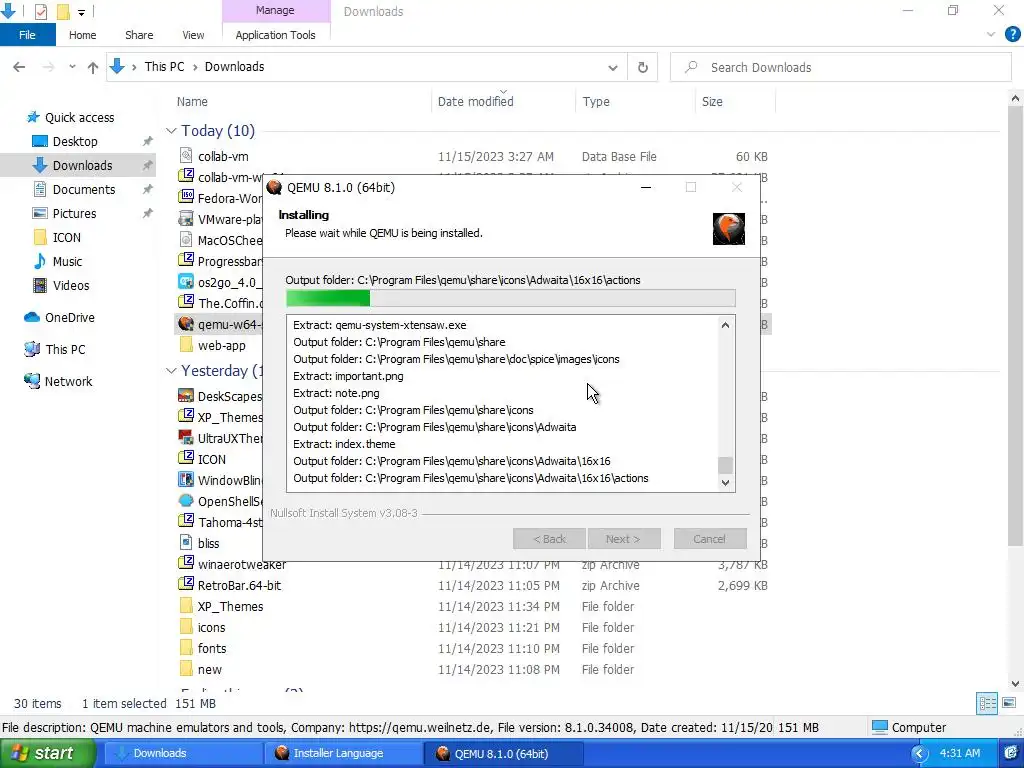Open the address bar history dropdown
Screen dimensions: 1024x768
pos(613,67)
